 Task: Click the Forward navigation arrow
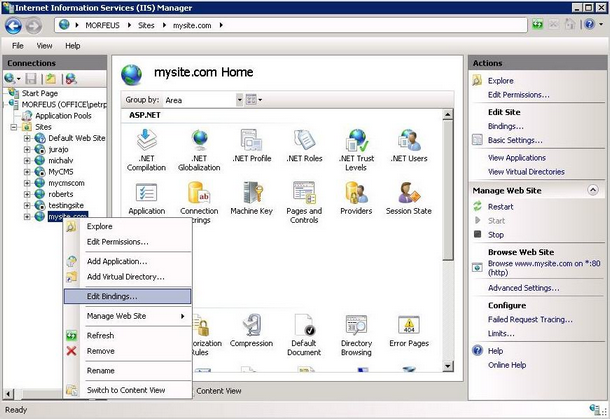click(x=34, y=26)
